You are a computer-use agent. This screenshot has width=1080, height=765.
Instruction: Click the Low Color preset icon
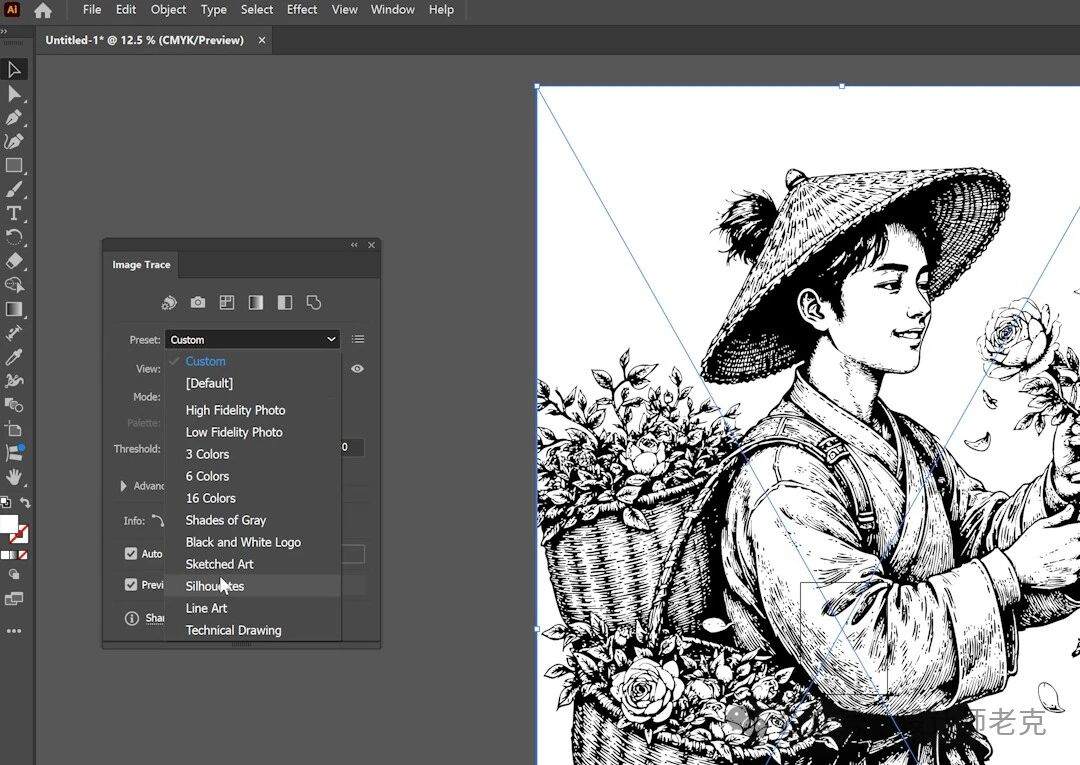click(x=227, y=302)
